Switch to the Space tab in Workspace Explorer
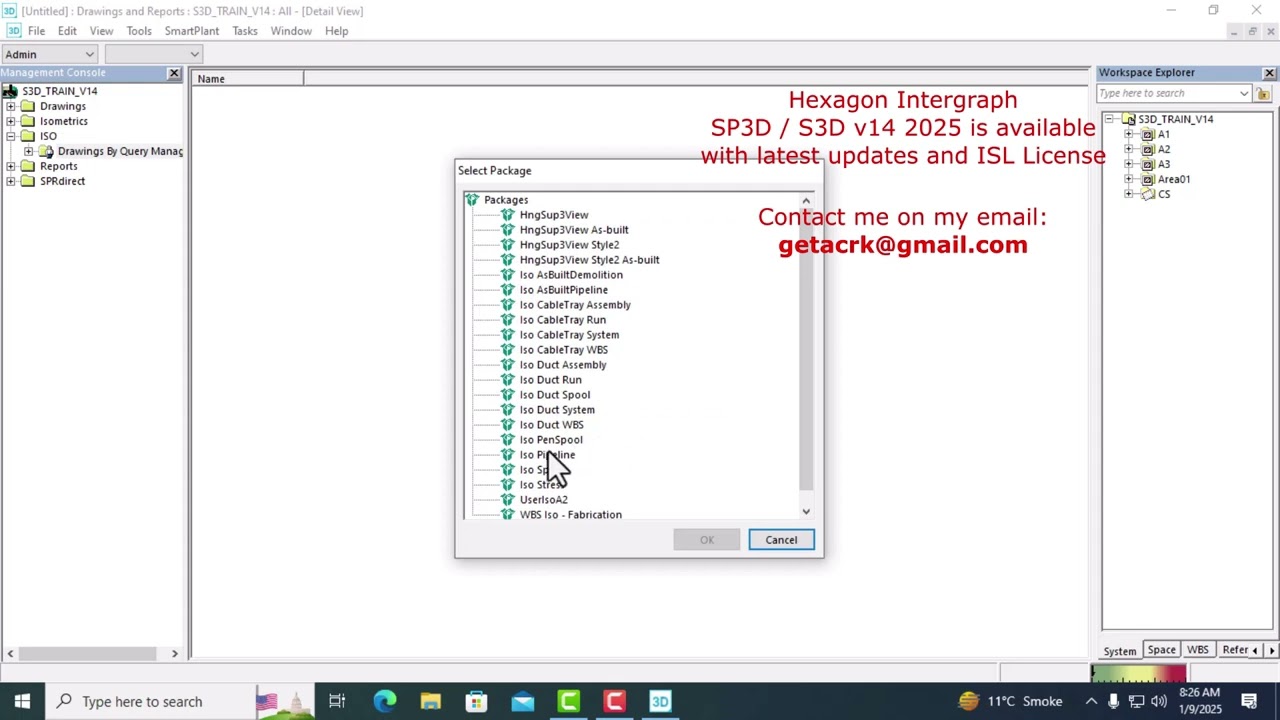This screenshot has width=1280, height=720. (x=1161, y=650)
